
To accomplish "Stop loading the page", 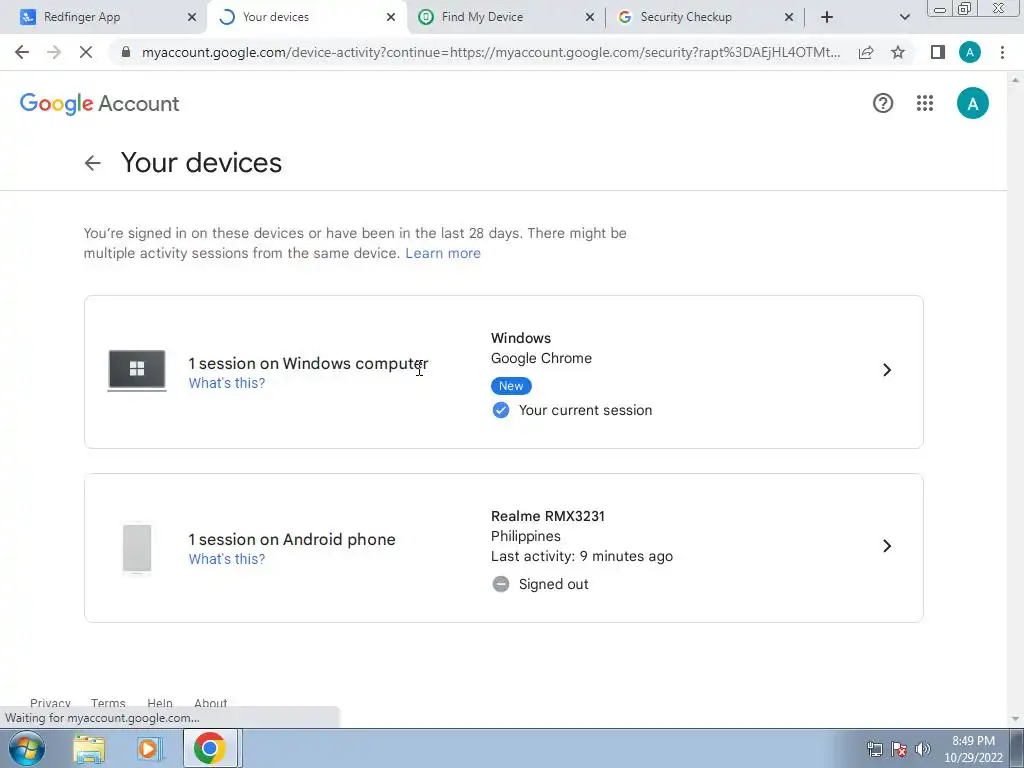I will coord(86,52).
